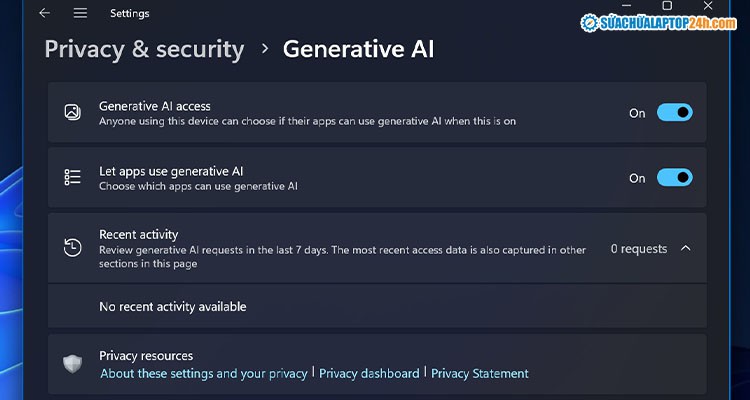Select the Generative AI breadcrumb title
Screen dimensions: 750x400
pyautogui.click(x=358, y=49)
